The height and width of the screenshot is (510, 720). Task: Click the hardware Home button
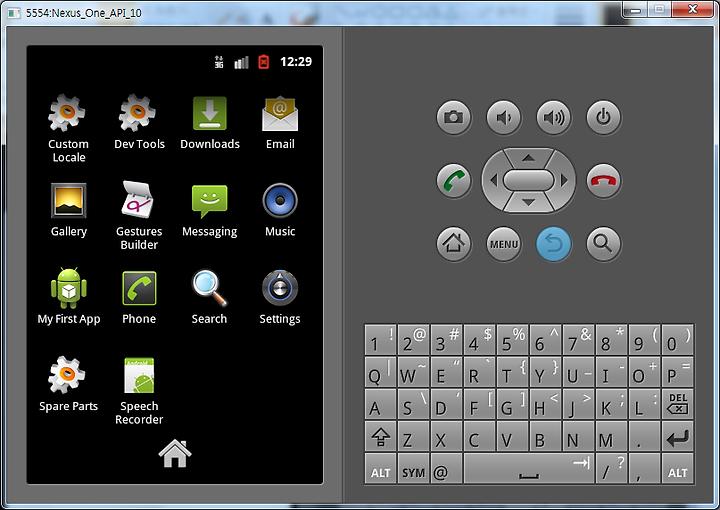(x=454, y=244)
